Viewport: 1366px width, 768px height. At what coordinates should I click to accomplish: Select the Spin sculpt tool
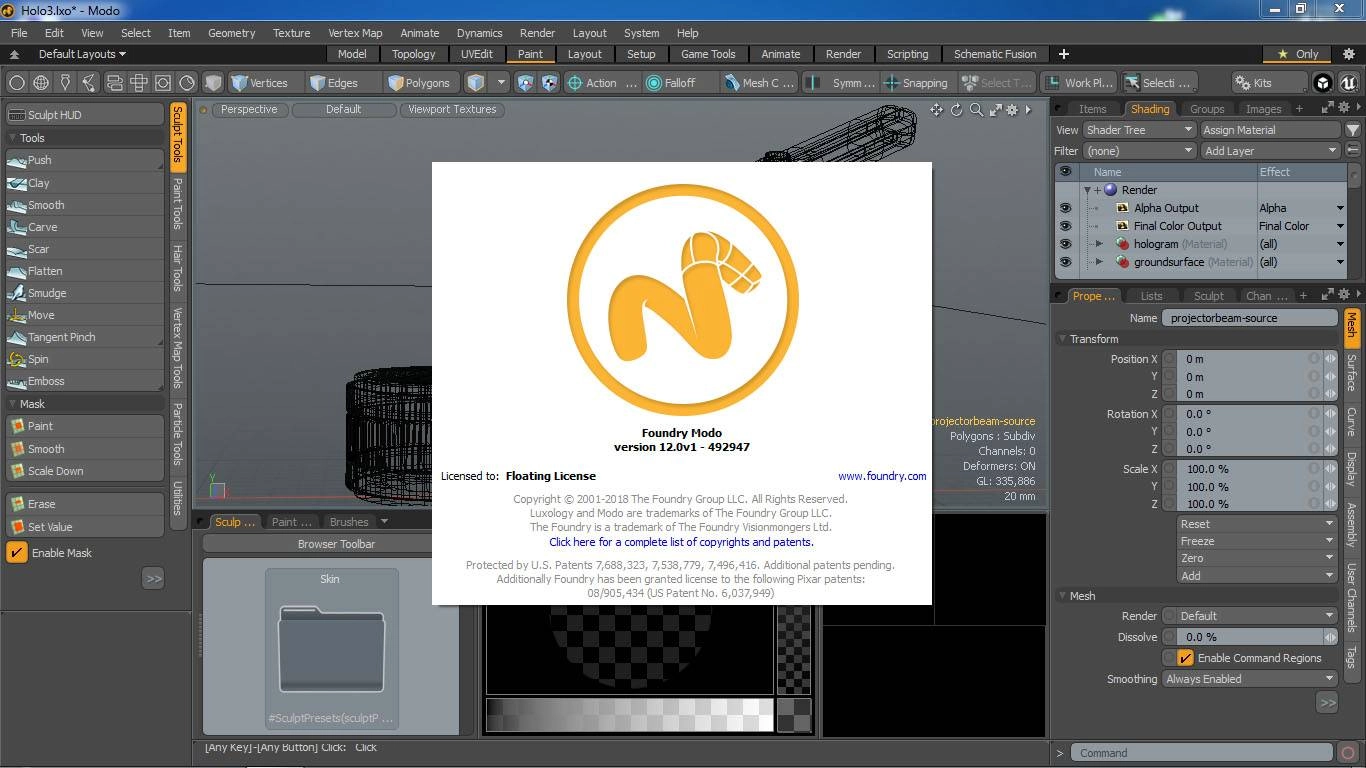click(84, 359)
